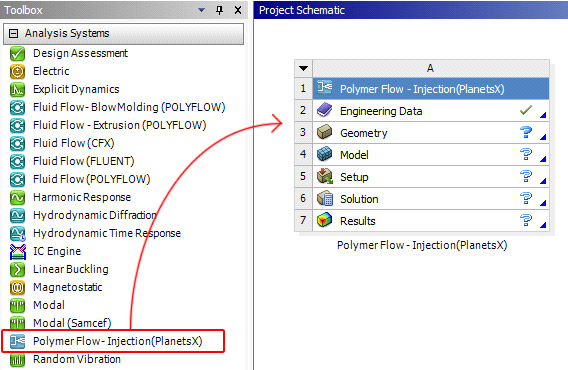568x370 pixels.
Task: Click Geometry row blue corner triangle
Action: click(543, 137)
